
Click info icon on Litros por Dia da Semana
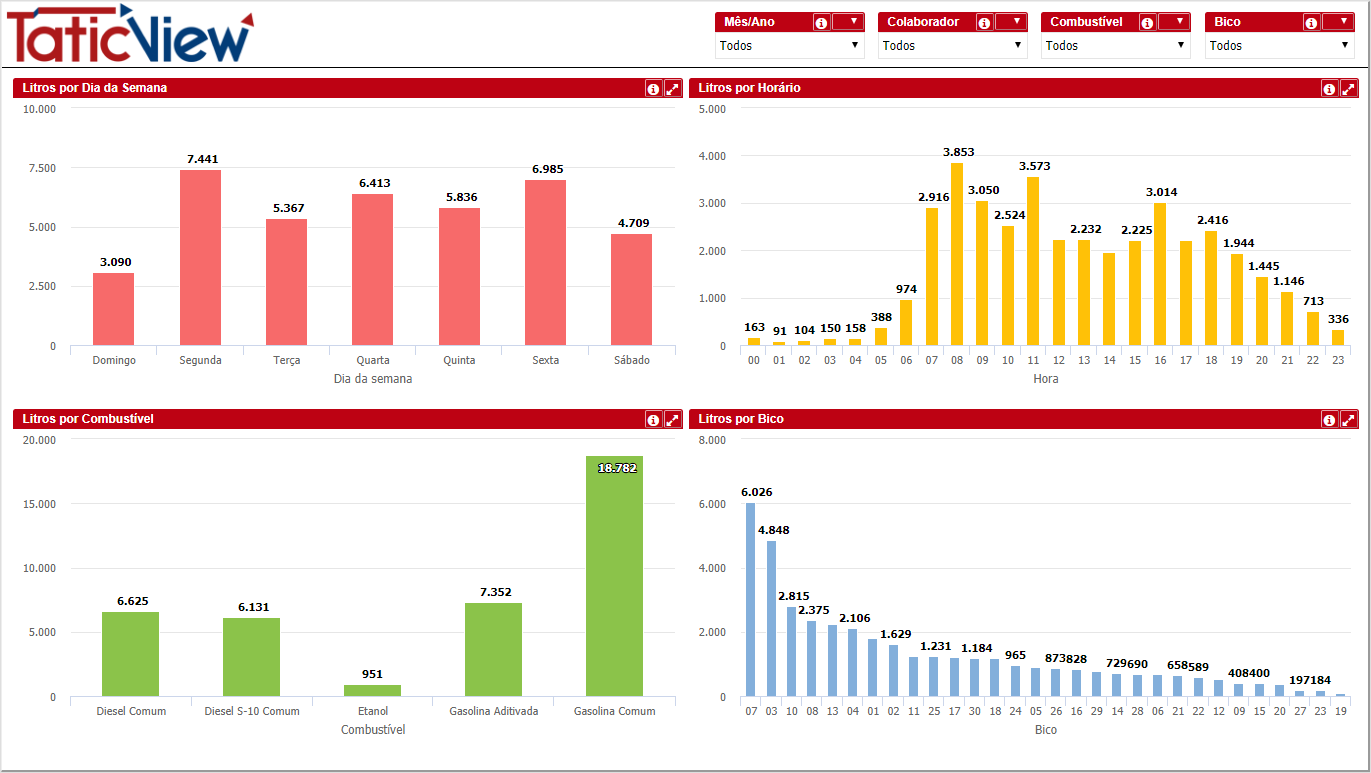[653, 89]
